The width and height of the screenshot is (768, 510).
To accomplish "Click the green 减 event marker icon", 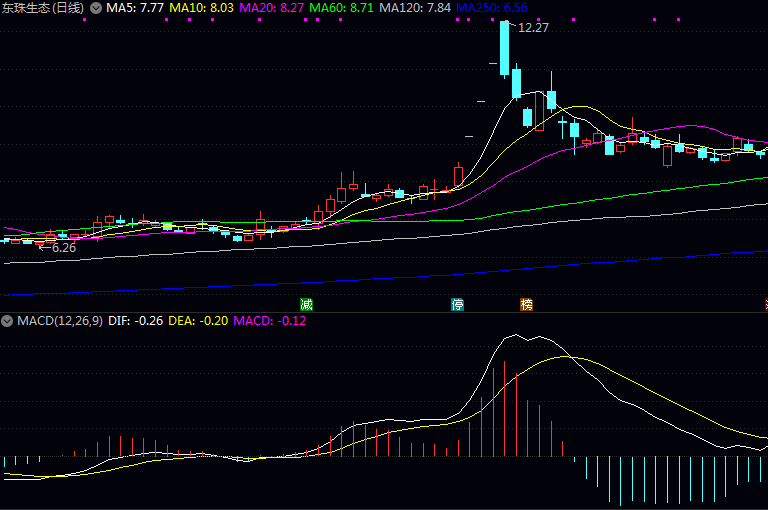I will pos(306,304).
